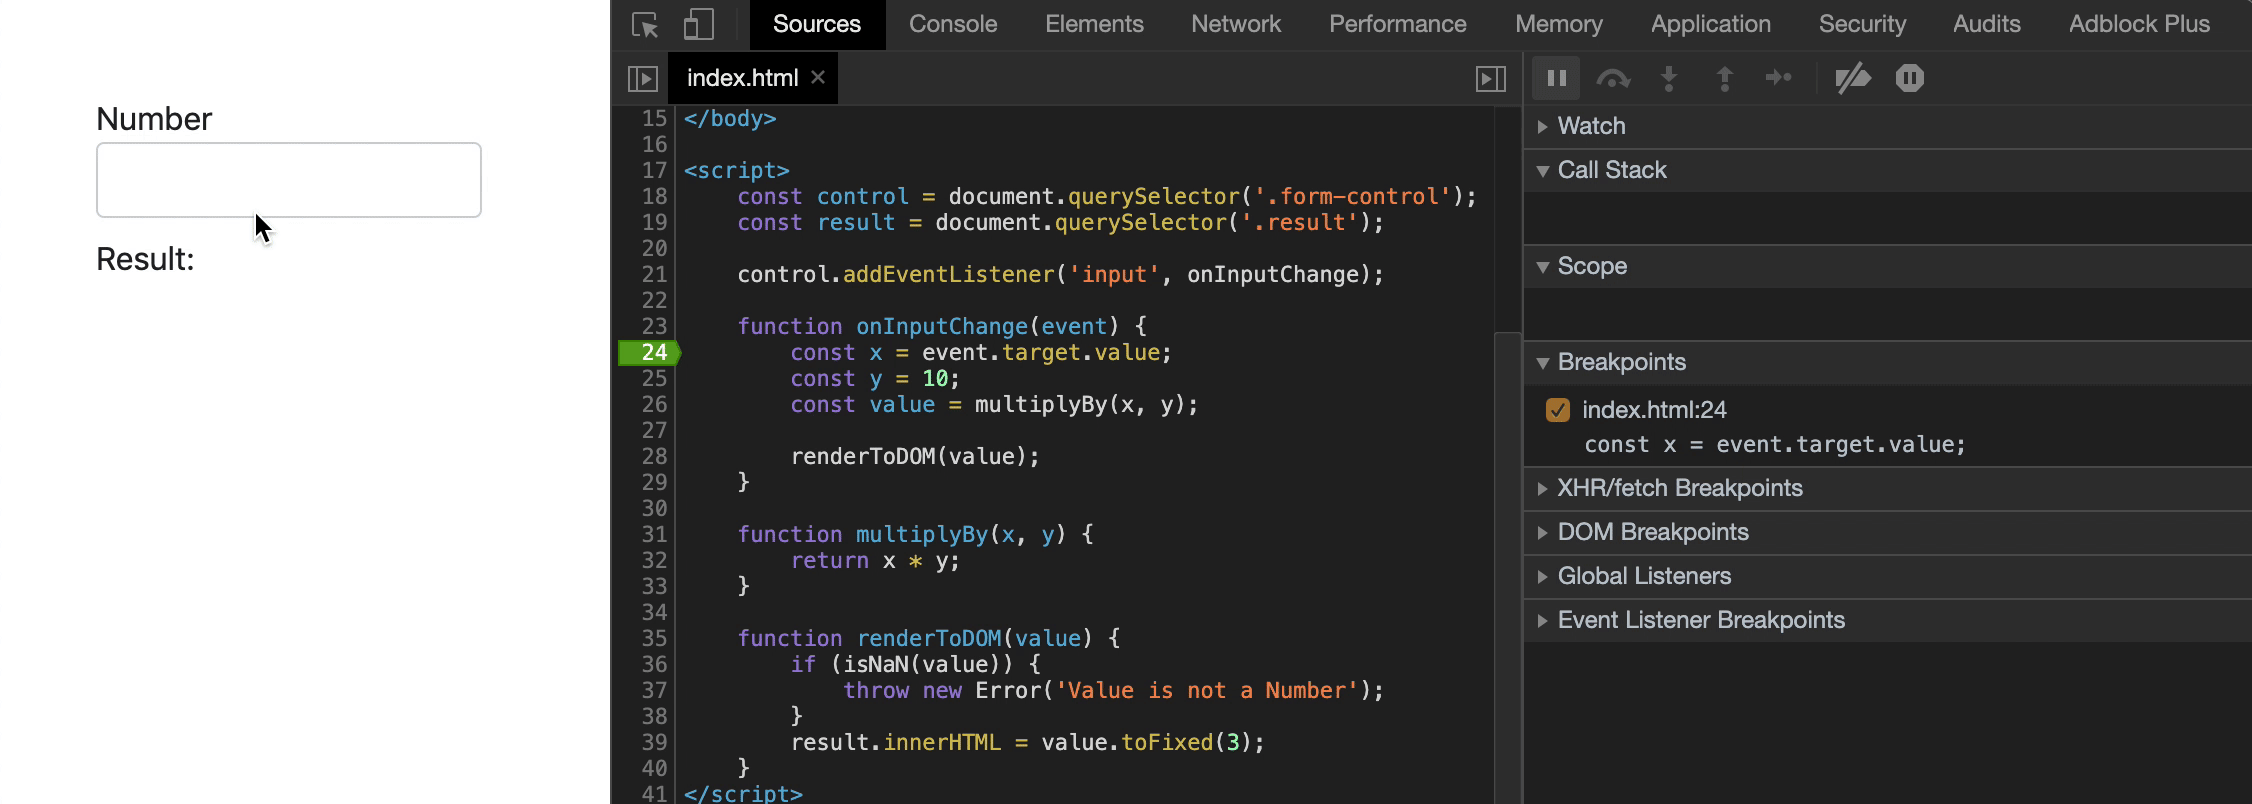This screenshot has height=804, width=2252.
Task: Click line number 37 in the gutter
Action: point(654,690)
